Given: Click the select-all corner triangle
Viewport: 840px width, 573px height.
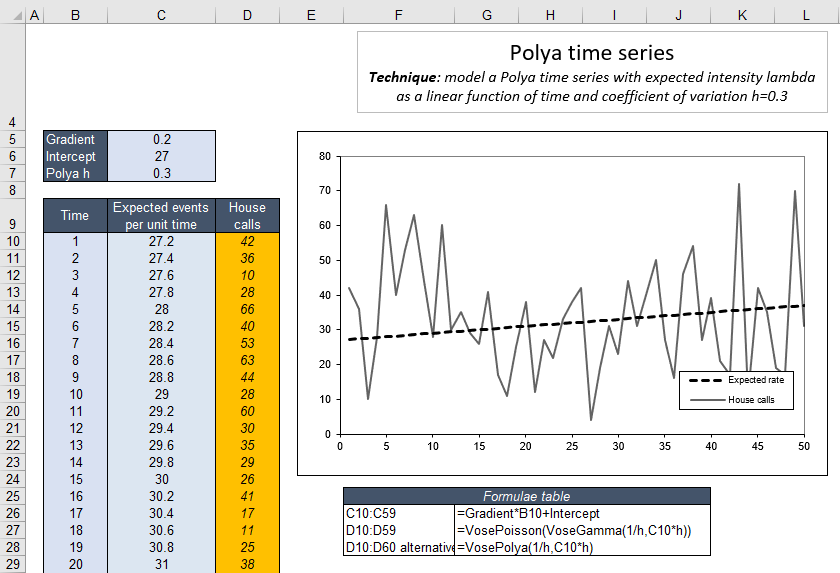Looking at the screenshot, I should pyautogui.click(x=17, y=16).
